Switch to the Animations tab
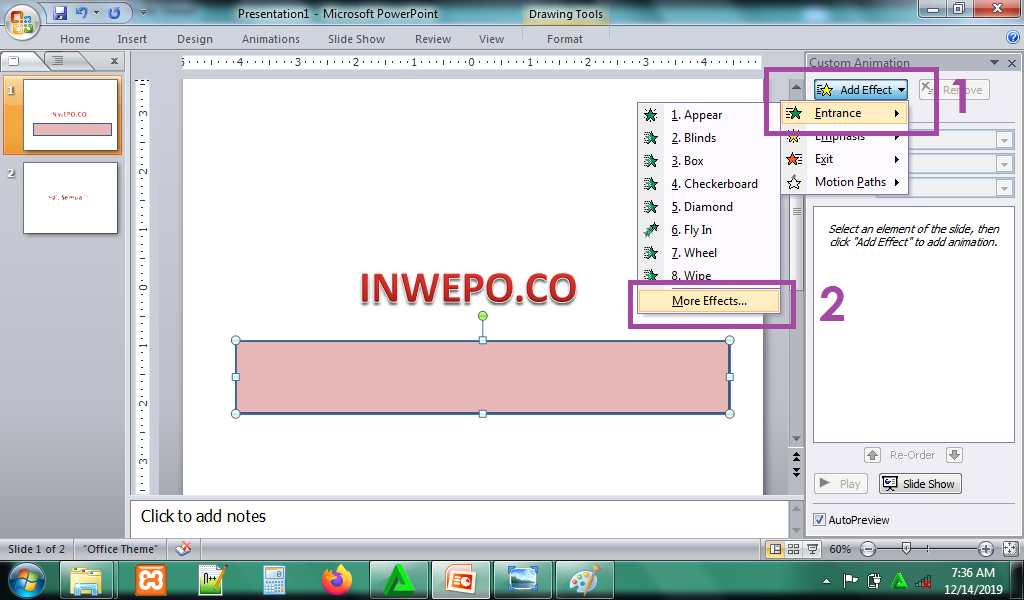 (270, 39)
